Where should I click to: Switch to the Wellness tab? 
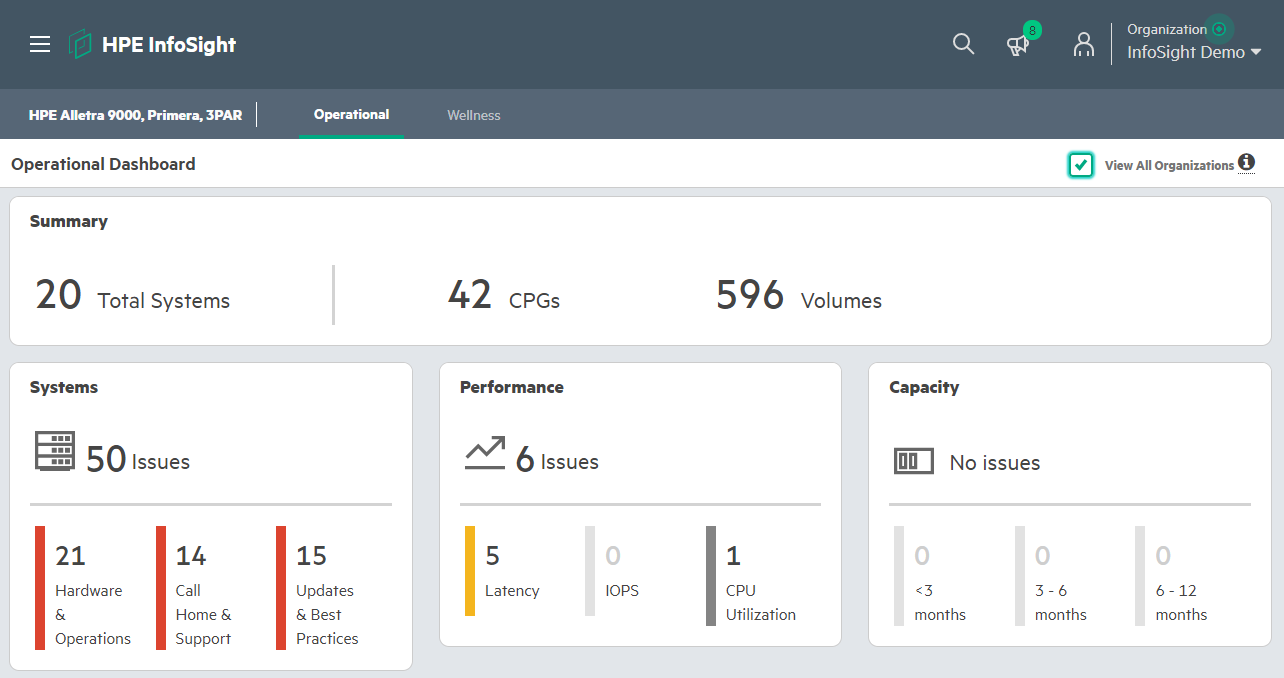click(474, 115)
